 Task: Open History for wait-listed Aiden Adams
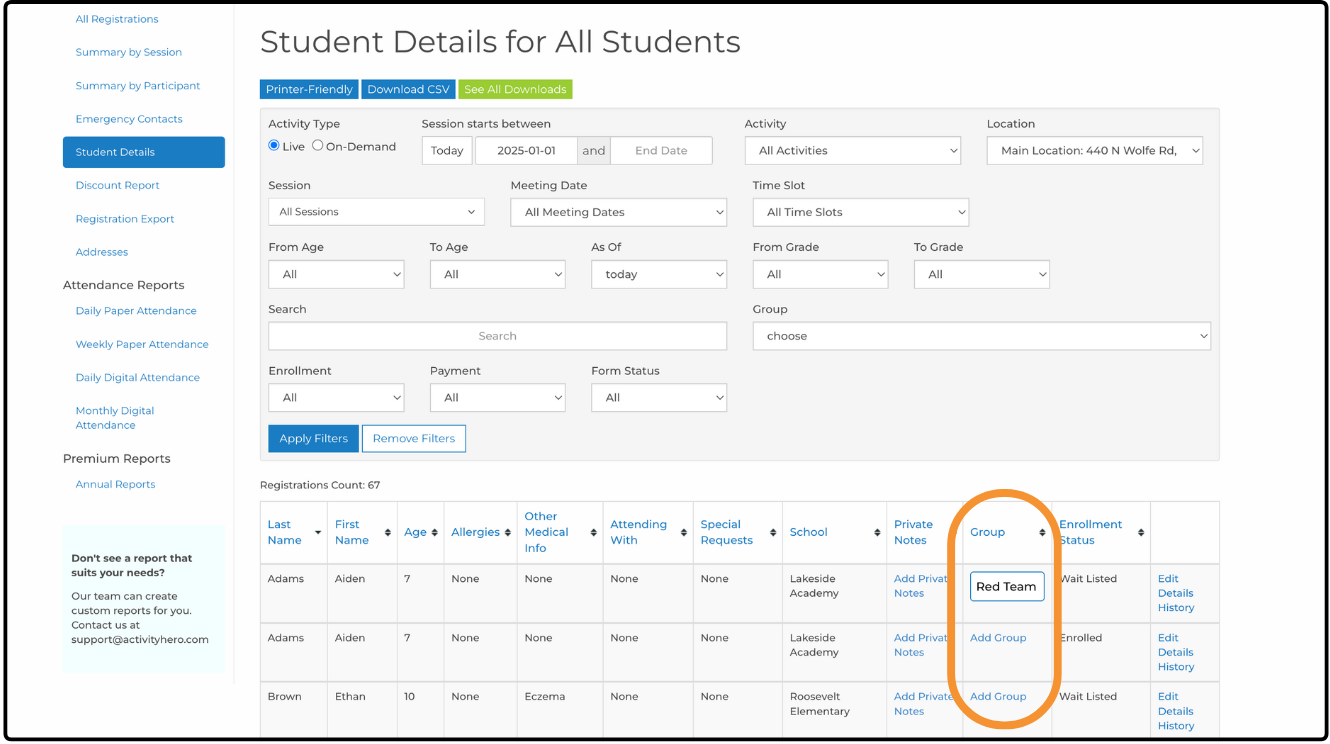pyautogui.click(x=1176, y=608)
